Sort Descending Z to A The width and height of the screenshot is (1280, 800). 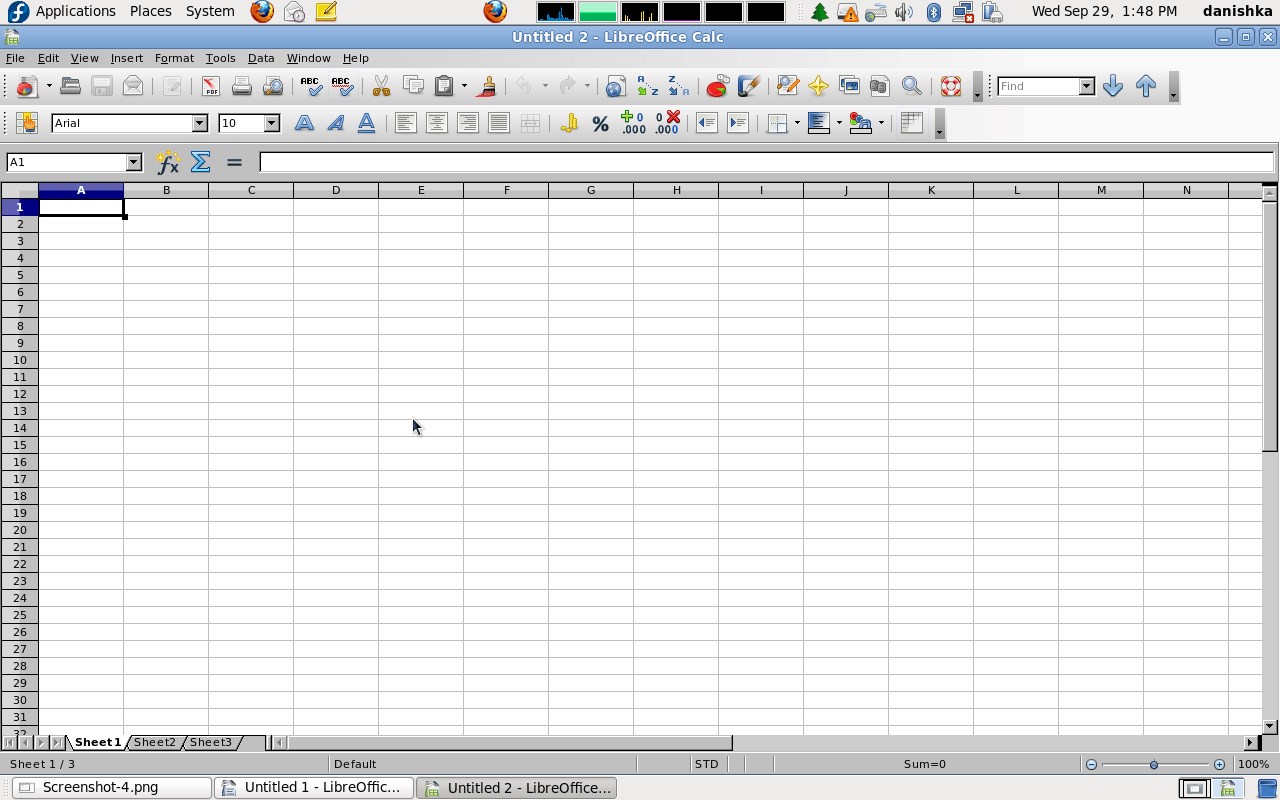coord(678,86)
